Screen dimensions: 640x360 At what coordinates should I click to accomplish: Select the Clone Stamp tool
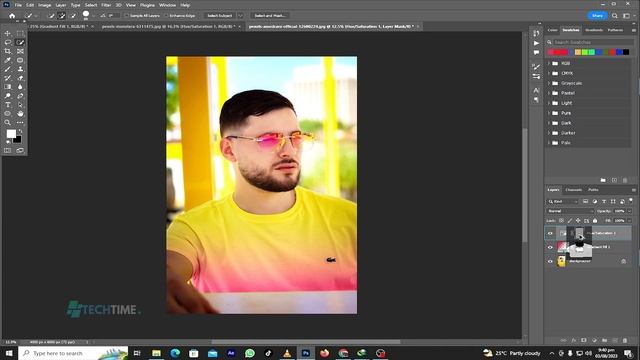coord(20,69)
